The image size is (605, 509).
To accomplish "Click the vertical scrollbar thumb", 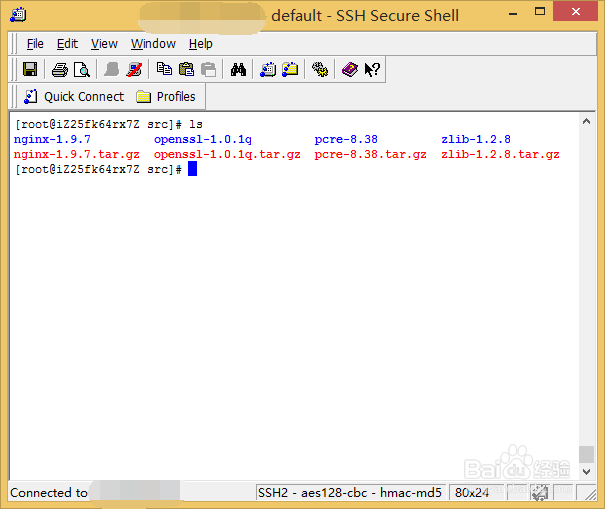I will (x=586, y=454).
